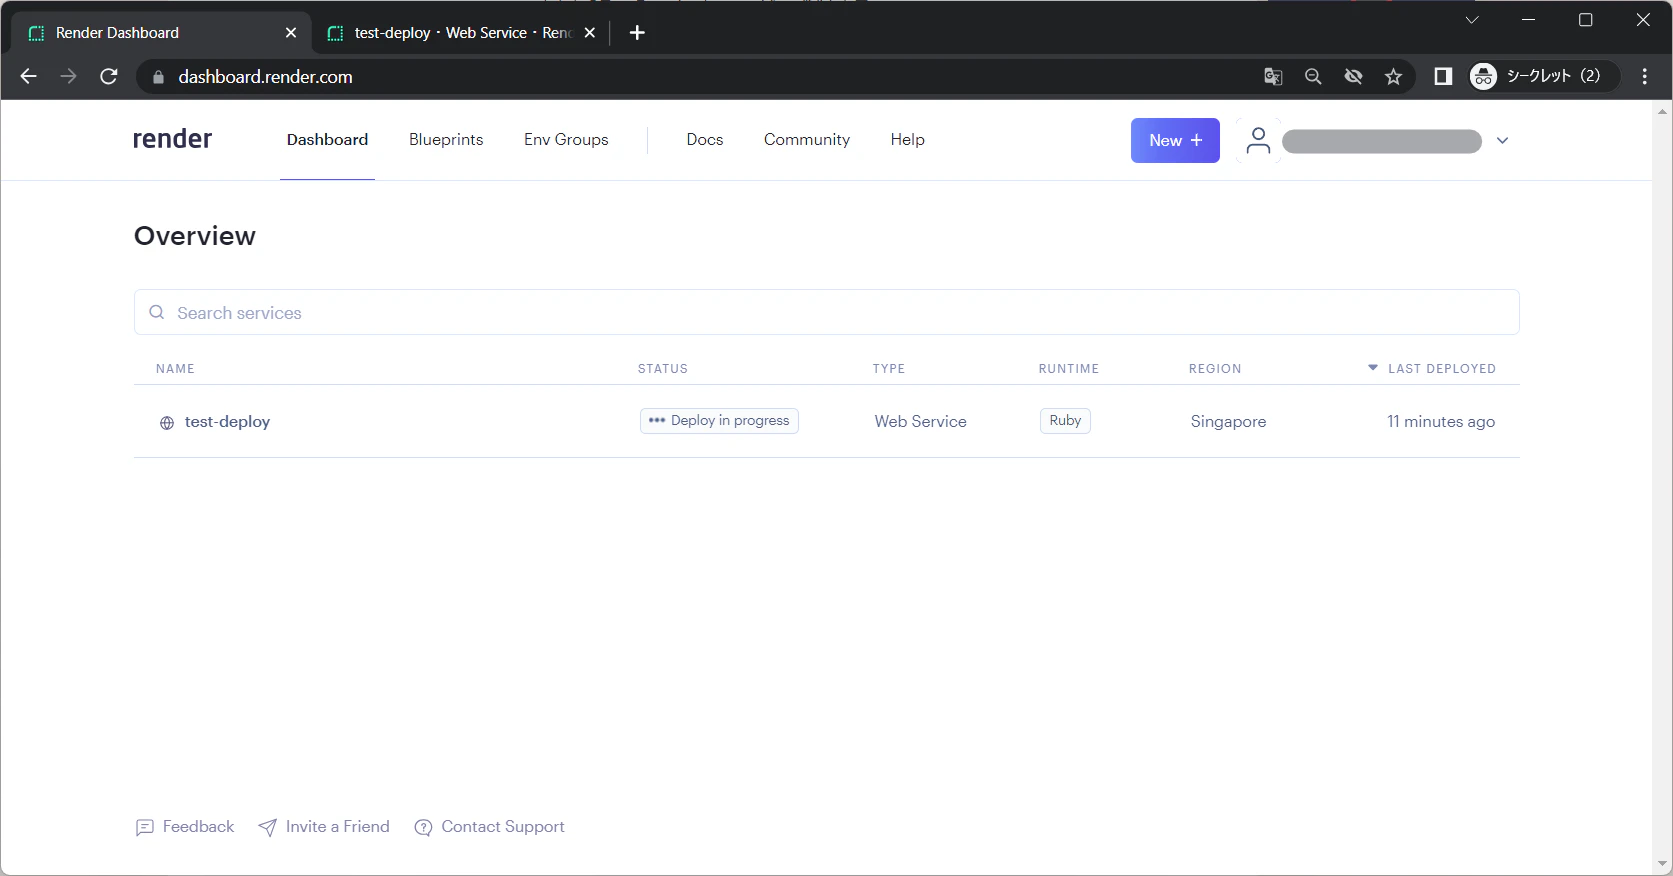The height and width of the screenshot is (876, 1673).
Task: Click the zoom magnifier icon in address bar
Action: (x=1313, y=77)
